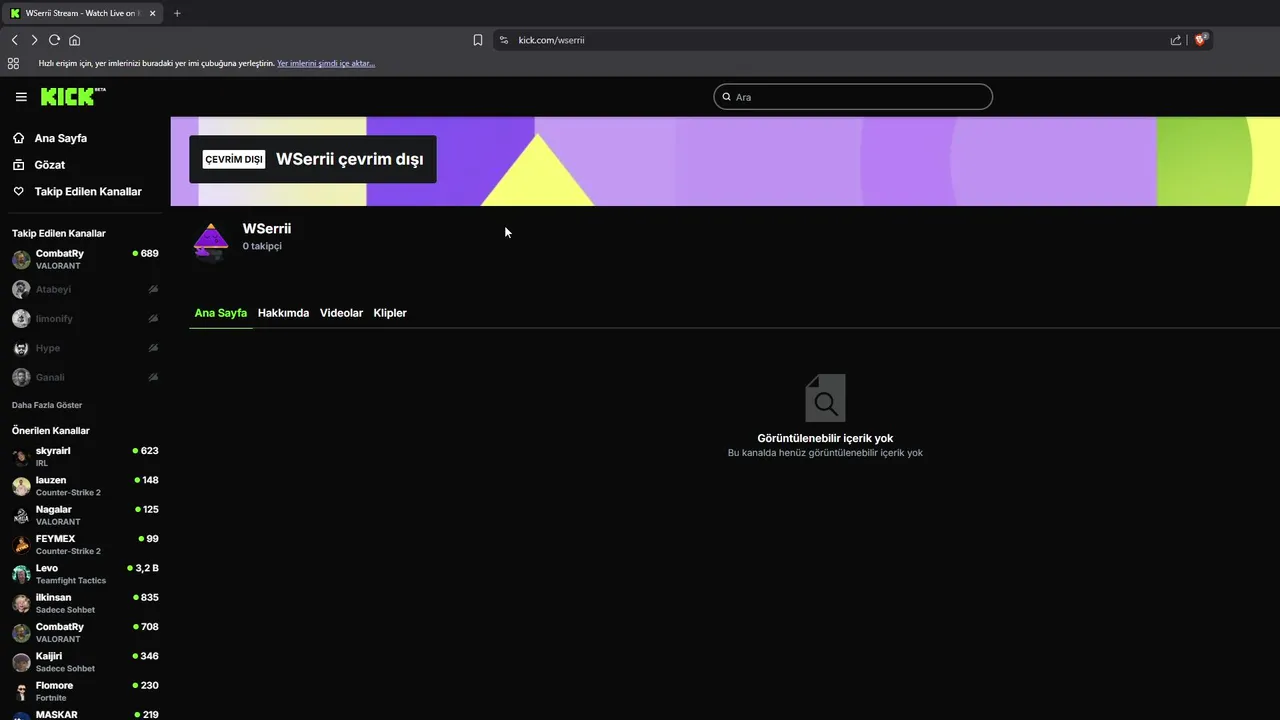This screenshot has height=720, width=1280.
Task: Open the hamburger sidebar menu
Action: click(x=21, y=97)
